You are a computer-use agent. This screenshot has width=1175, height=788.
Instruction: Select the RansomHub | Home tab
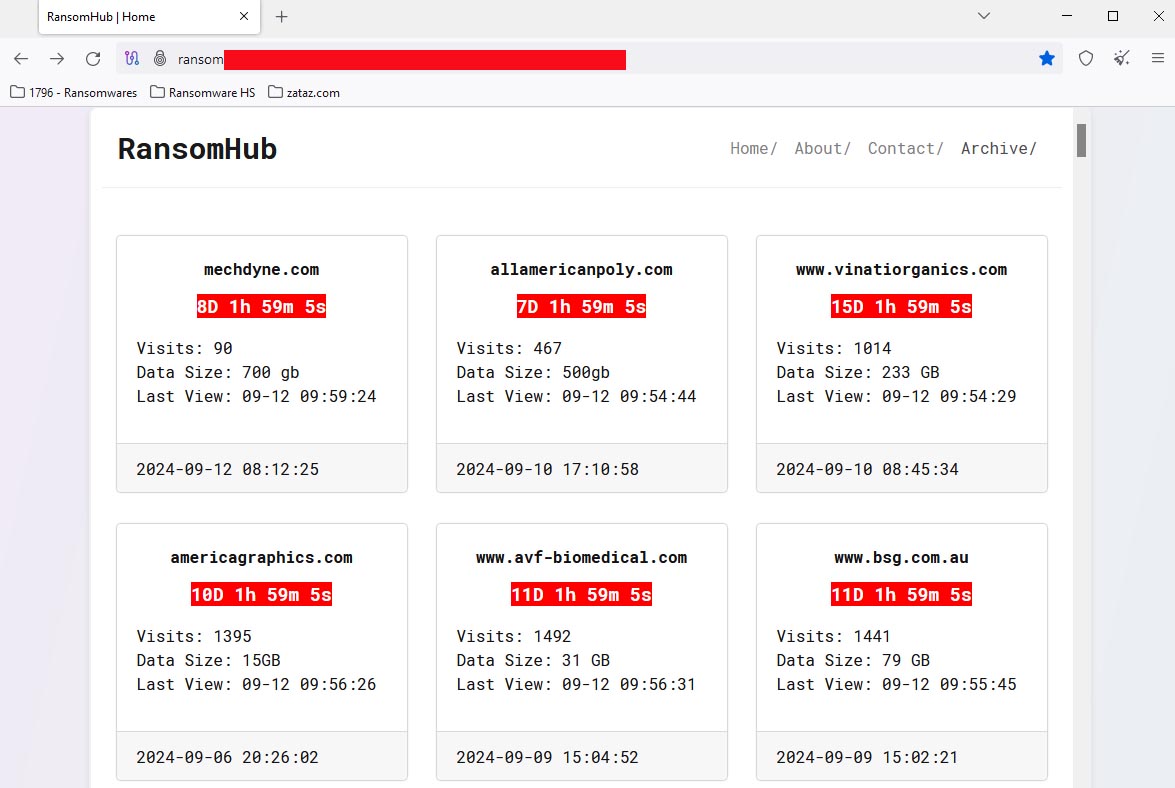149,16
